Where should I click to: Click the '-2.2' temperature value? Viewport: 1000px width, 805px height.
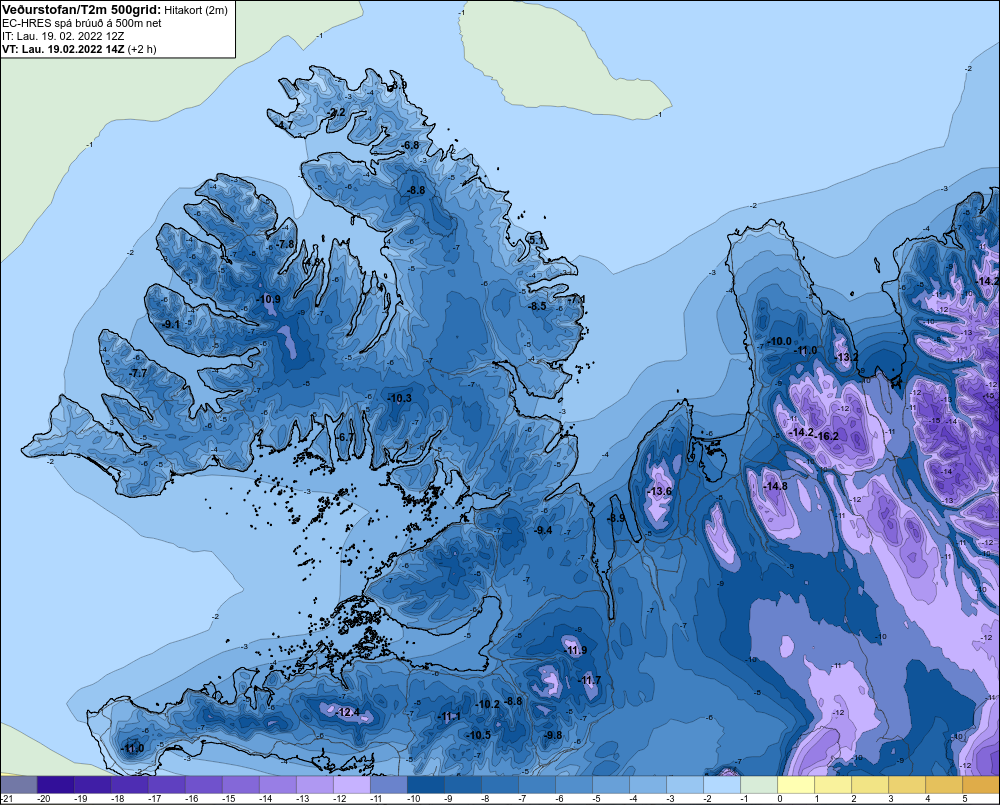click(x=336, y=112)
